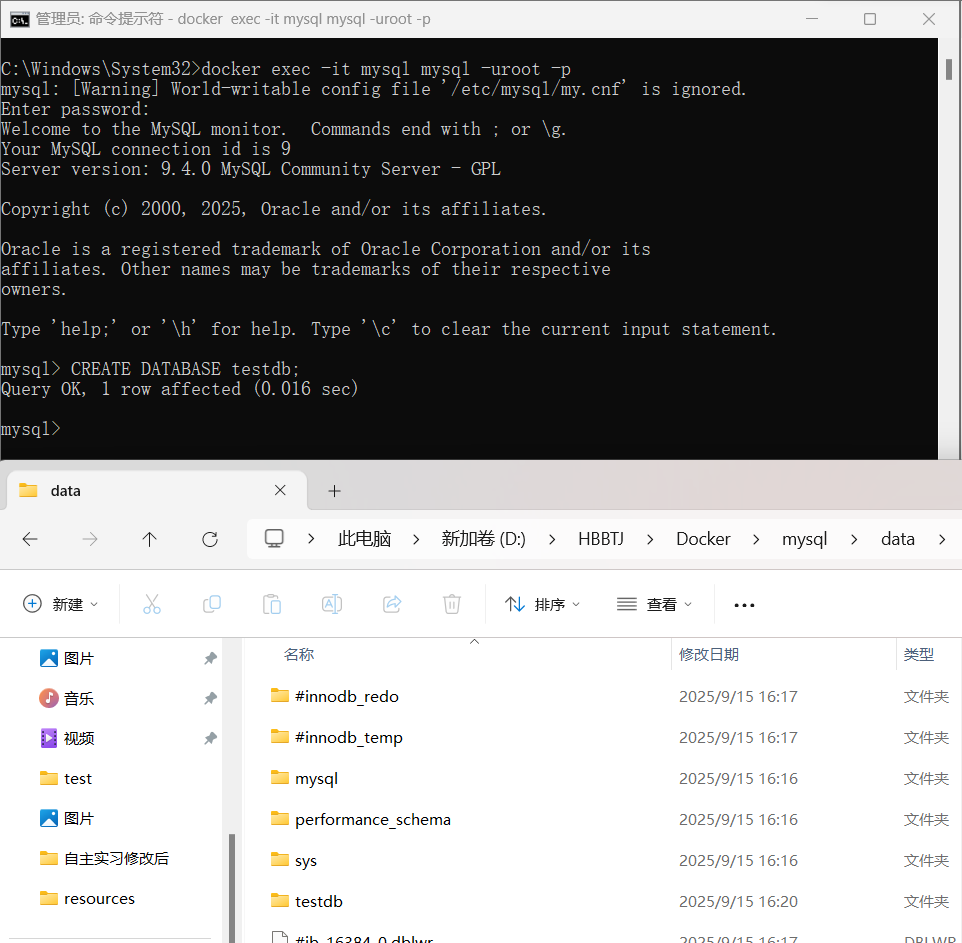Open the 新建 (New) dropdown

[61, 604]
